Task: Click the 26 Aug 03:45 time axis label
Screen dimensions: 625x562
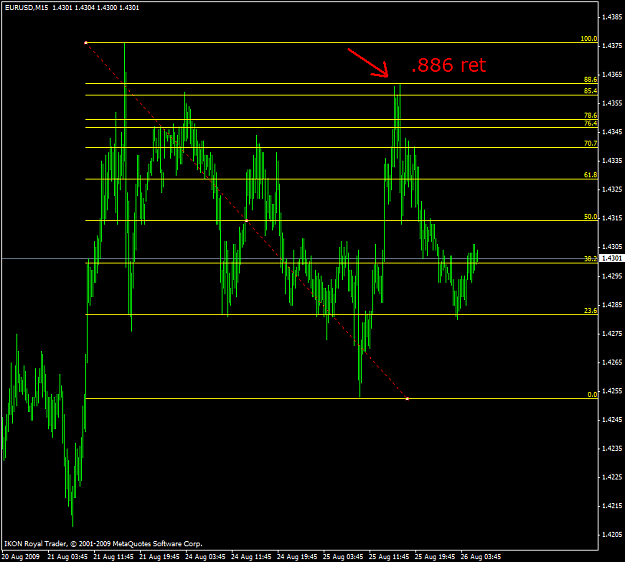Action: [x=481, y=556]
